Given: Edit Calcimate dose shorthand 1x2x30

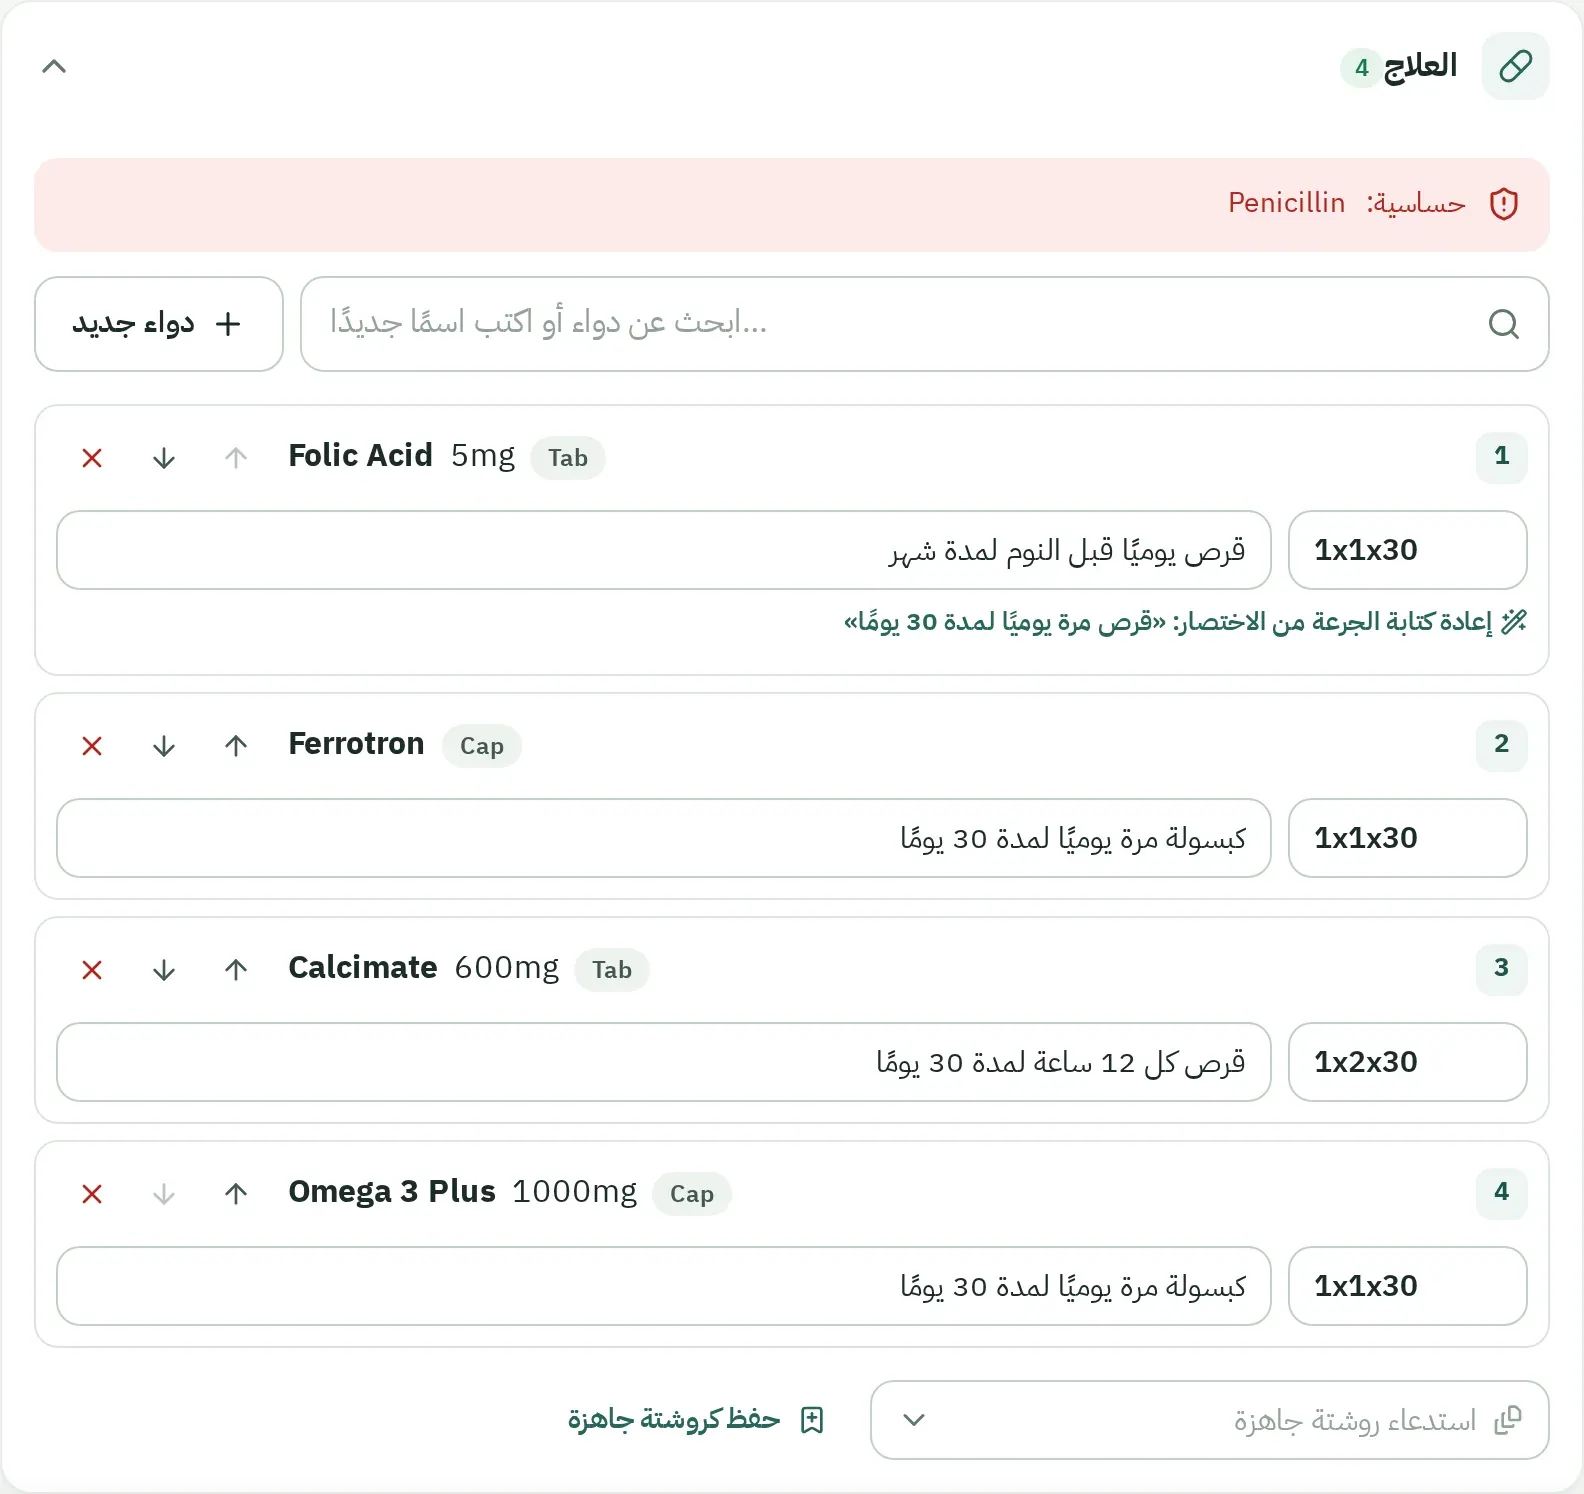Looking at the screenshot, I should tap(1407, 1062).
